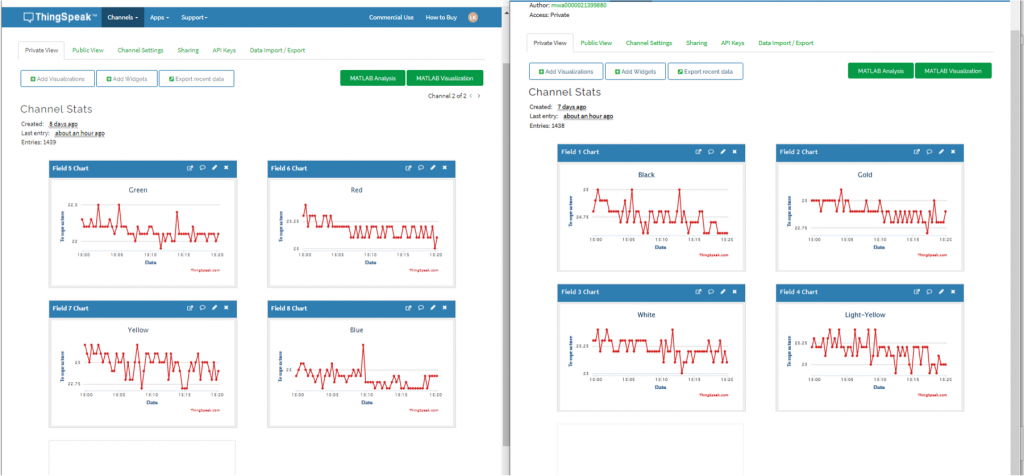Click Add Widgets in right window

tap(635, 71)
